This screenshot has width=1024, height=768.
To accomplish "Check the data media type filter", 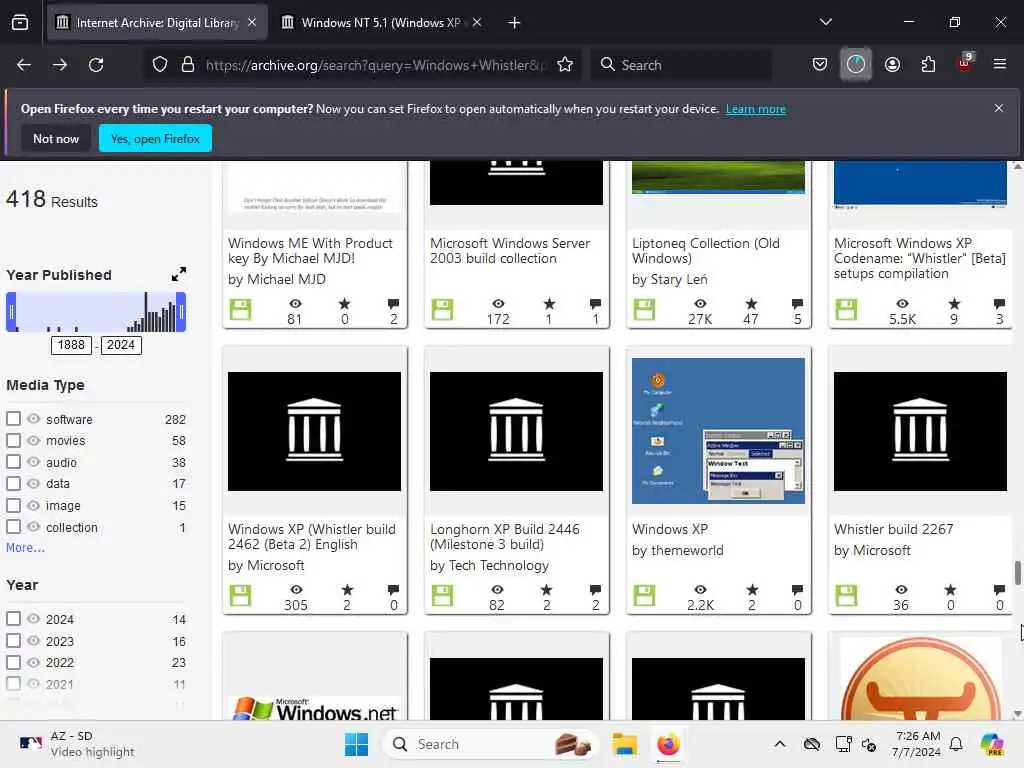I will [x=13, y=483].
